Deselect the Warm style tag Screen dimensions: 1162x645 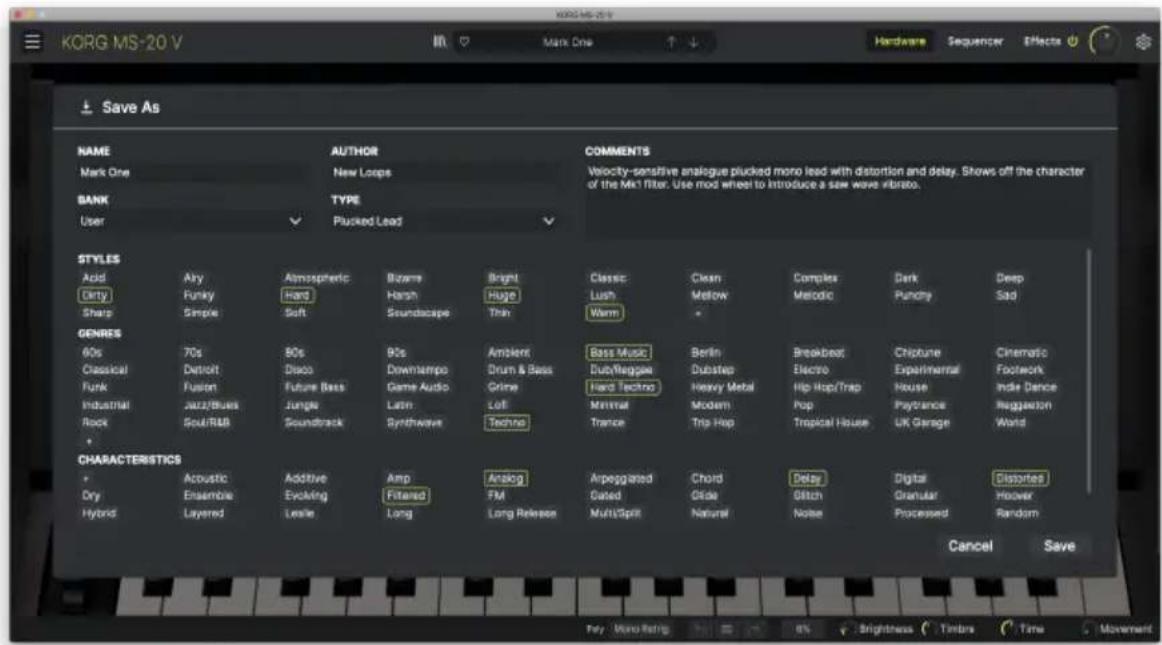coord(604,313)
